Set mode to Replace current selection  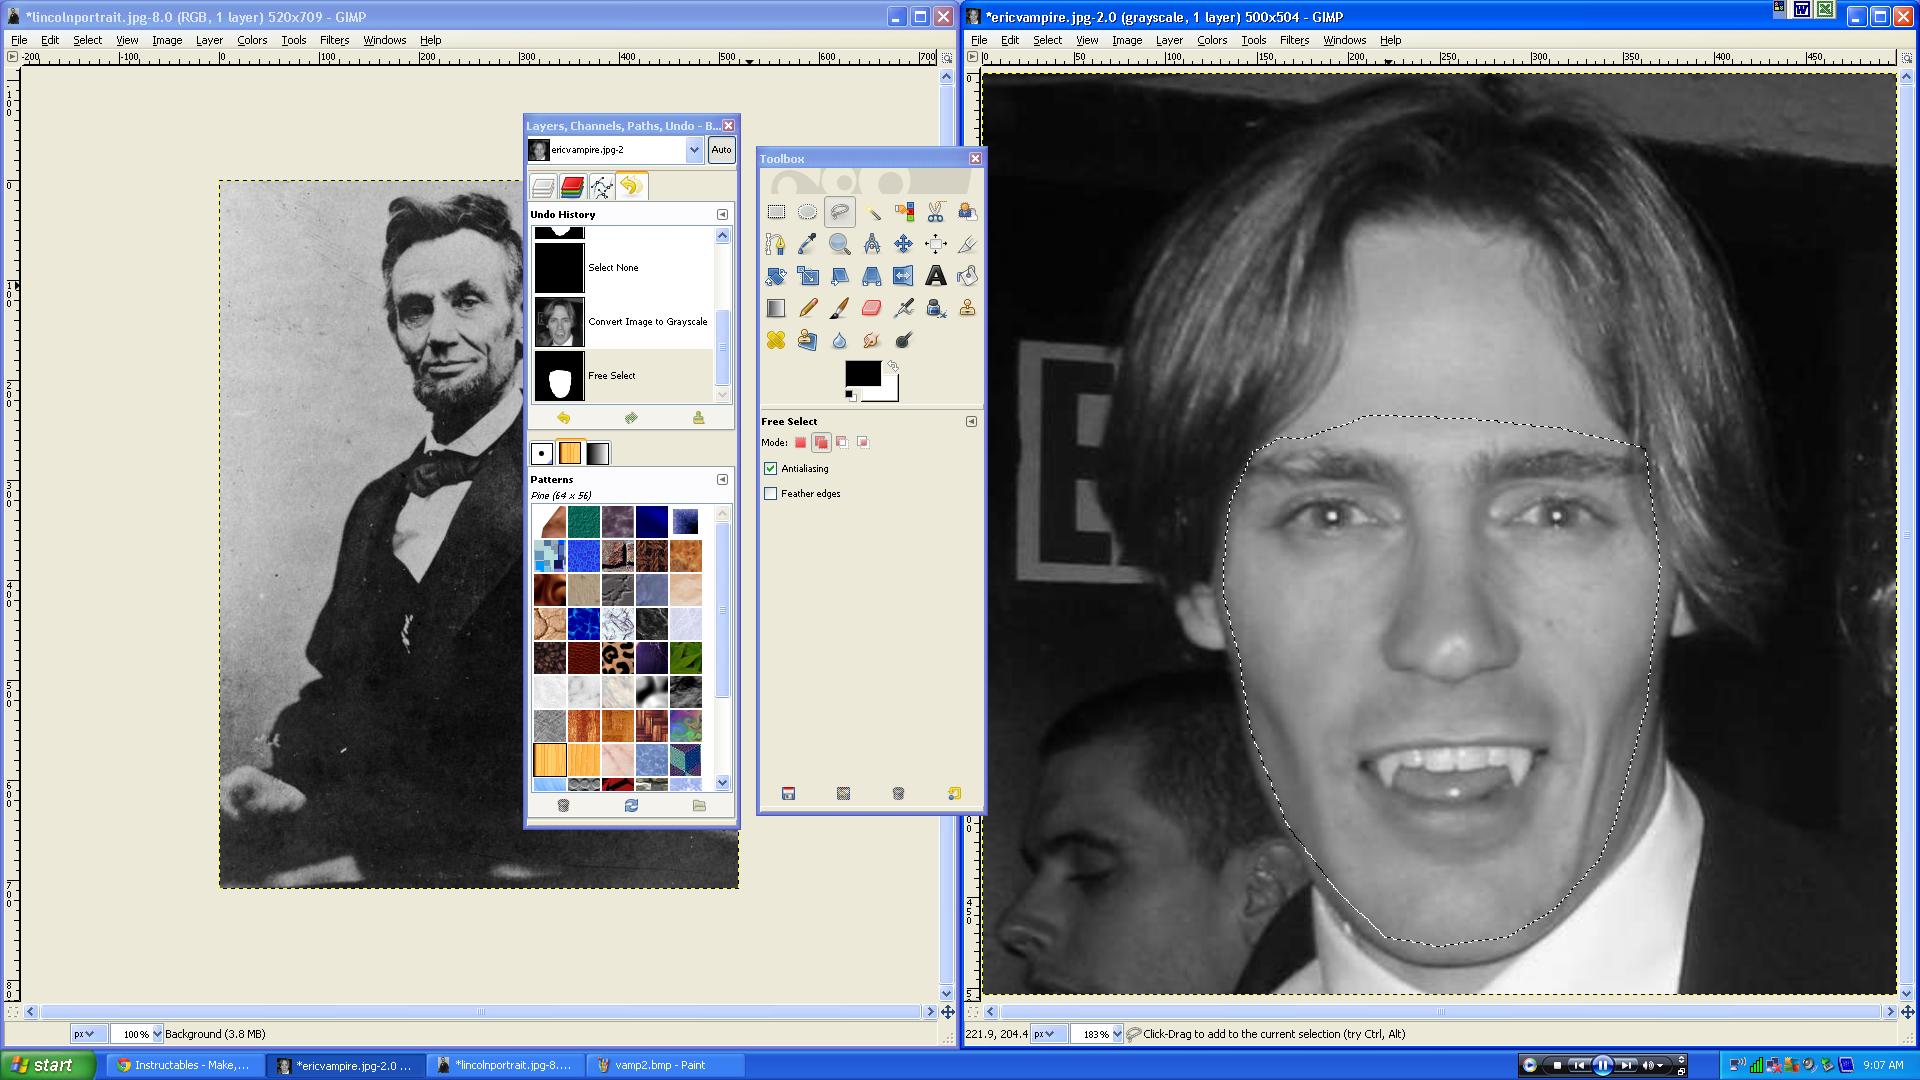pos(800,442)
